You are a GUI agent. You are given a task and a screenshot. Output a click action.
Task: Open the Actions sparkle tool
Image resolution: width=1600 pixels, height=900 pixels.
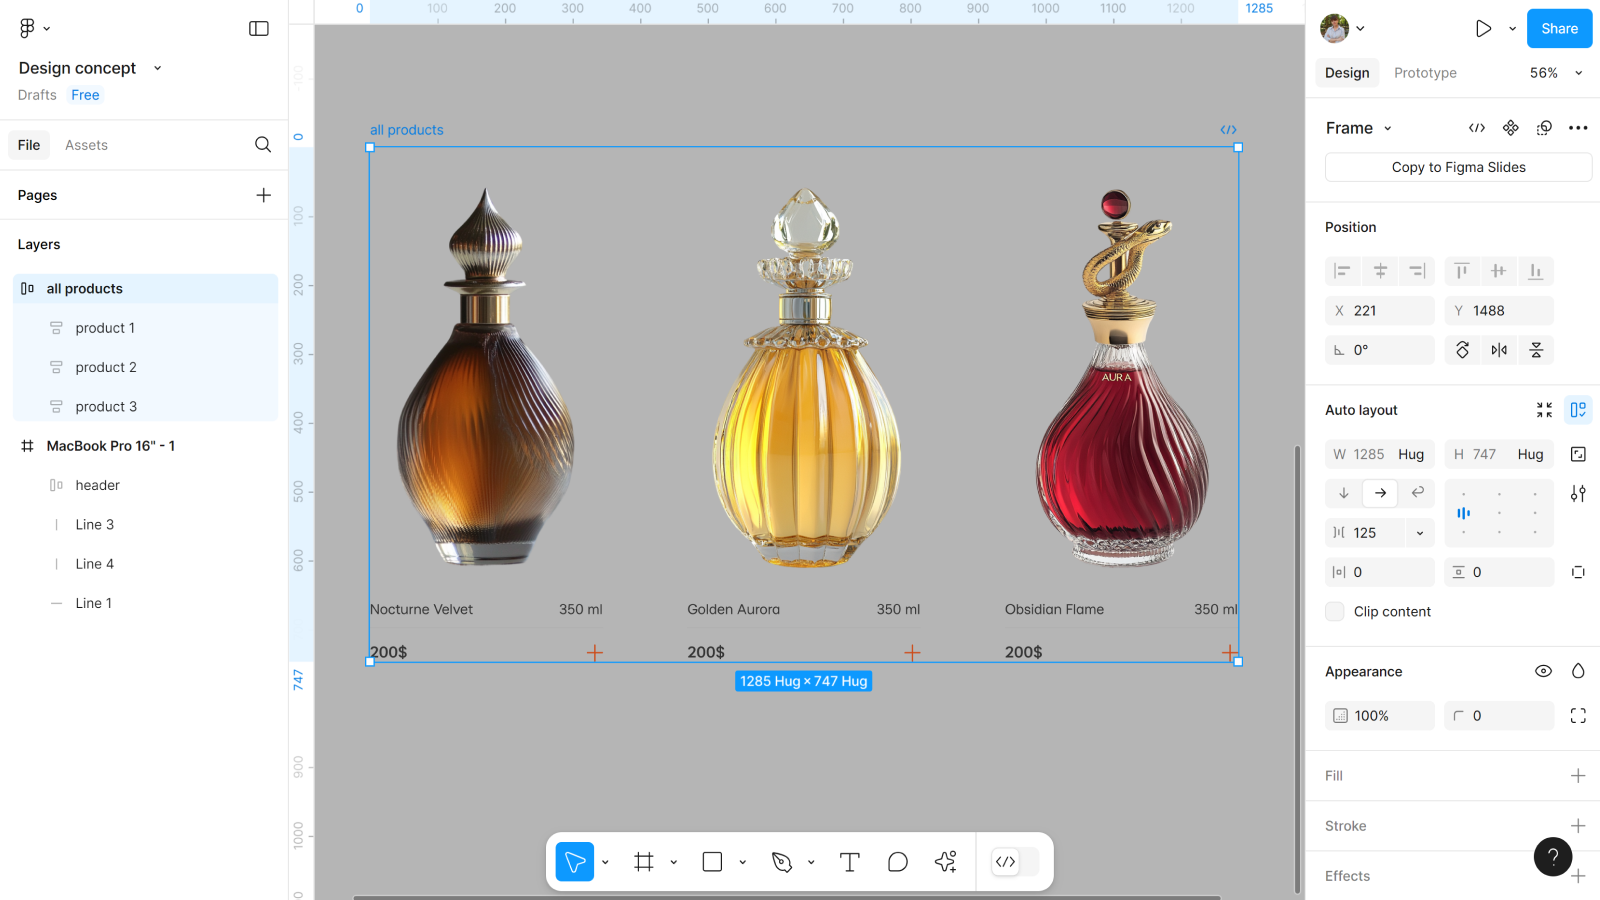pos(945,862)
